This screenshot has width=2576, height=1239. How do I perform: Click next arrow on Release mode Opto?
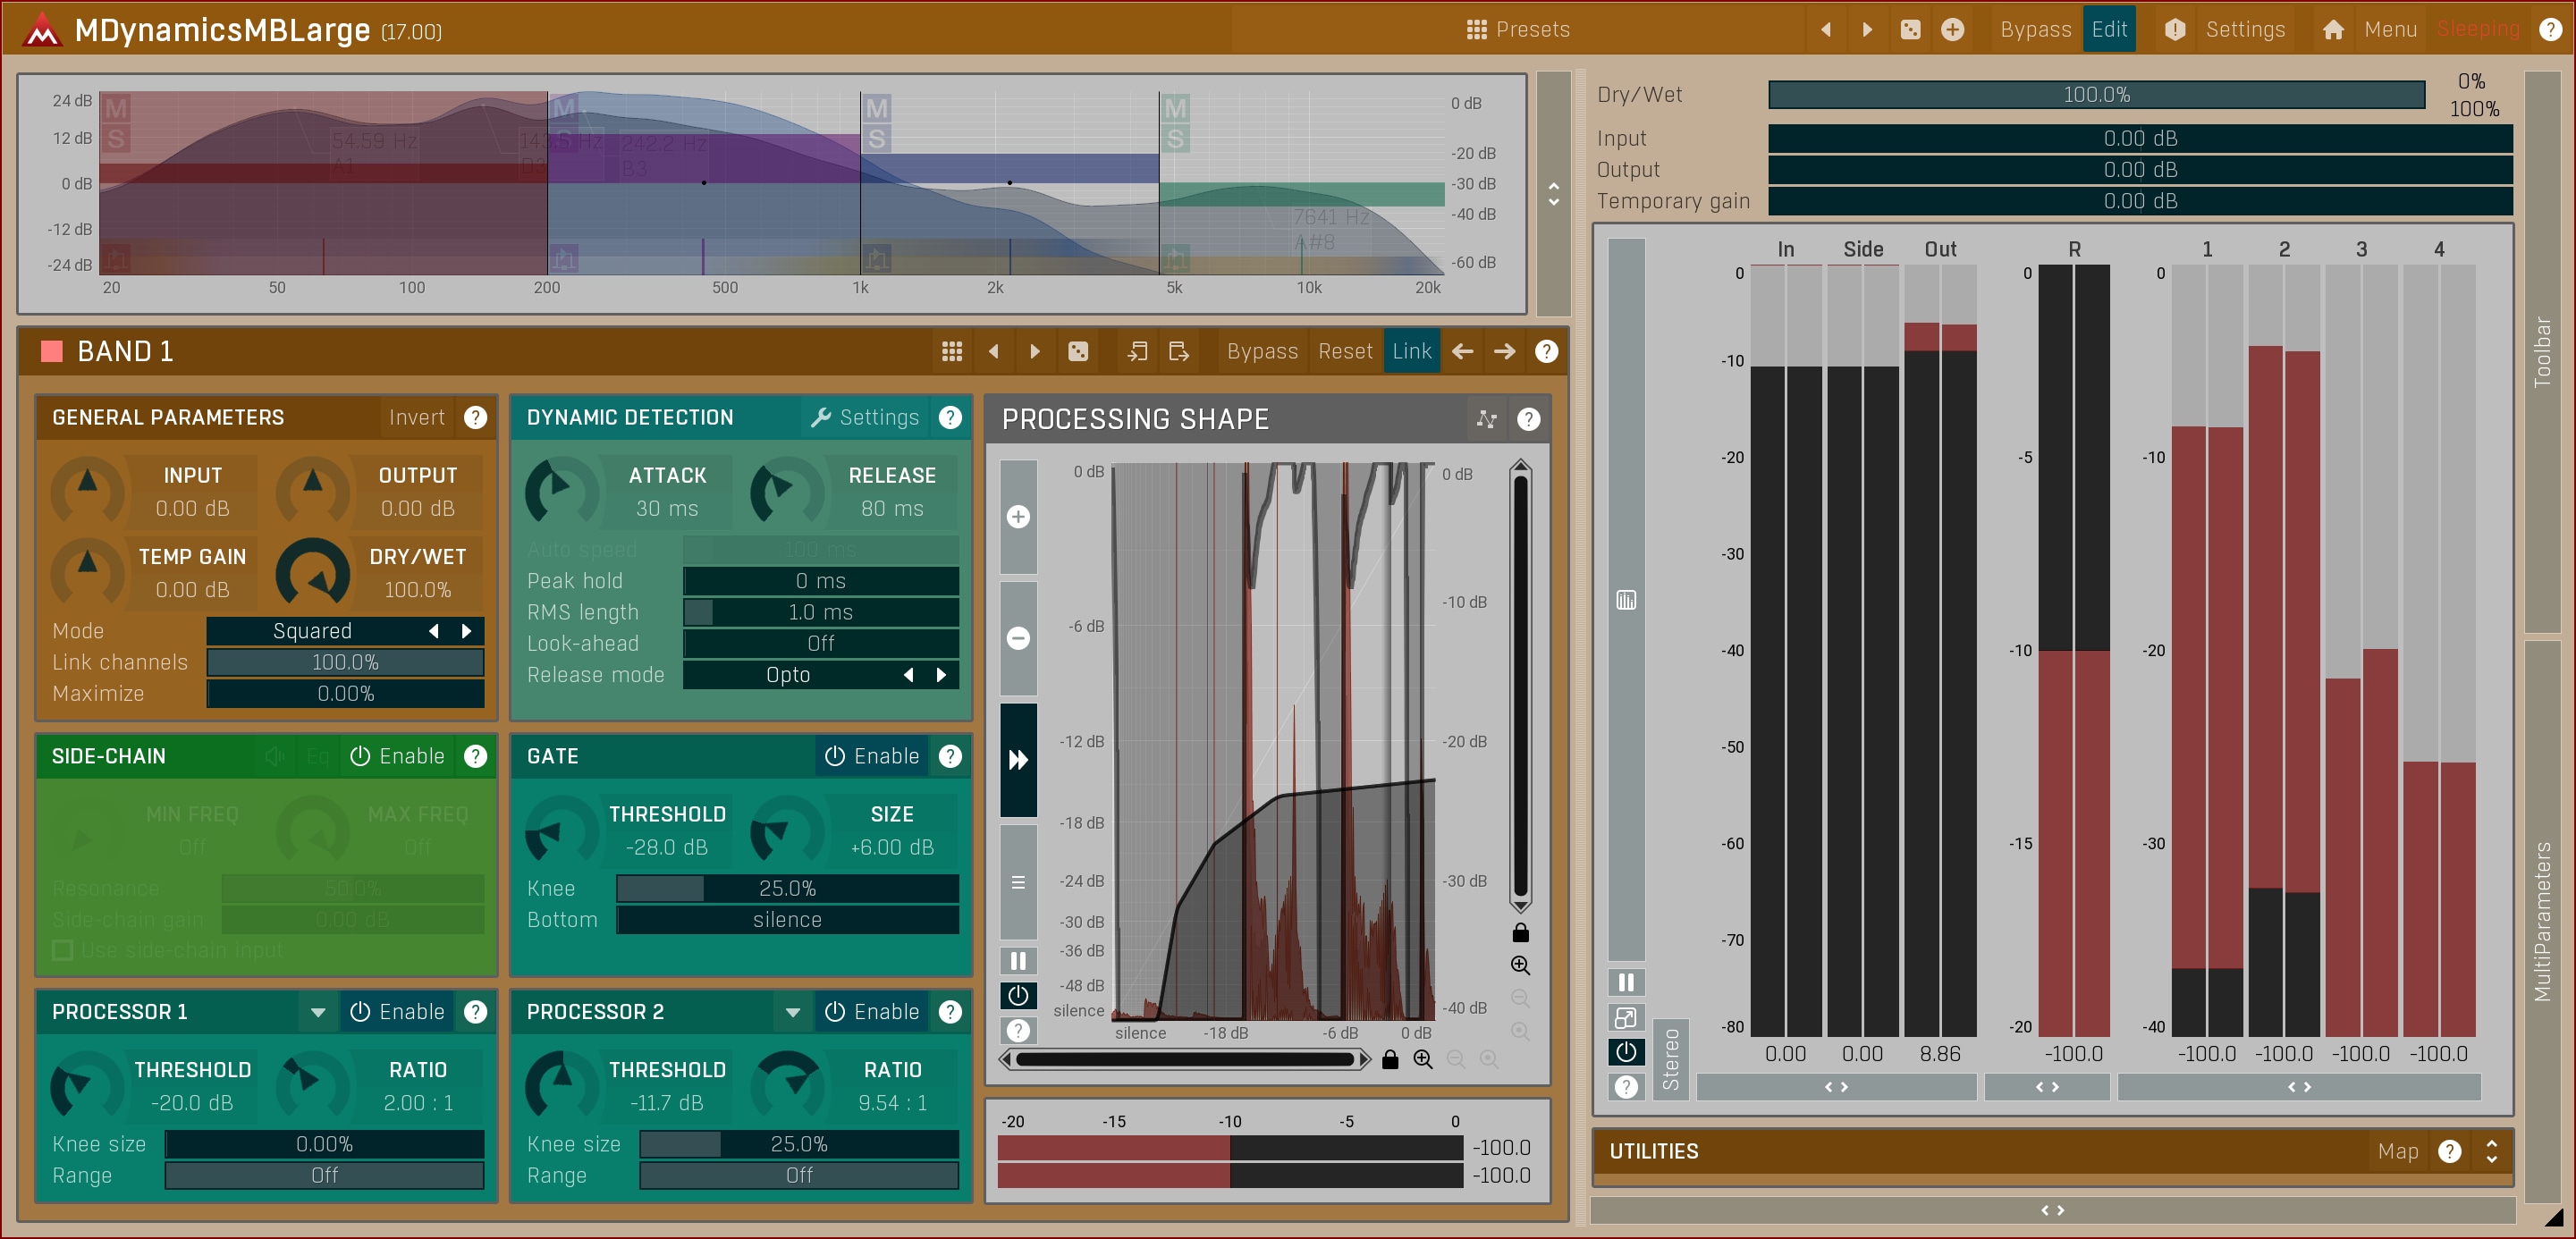click(x=941, y=675)
